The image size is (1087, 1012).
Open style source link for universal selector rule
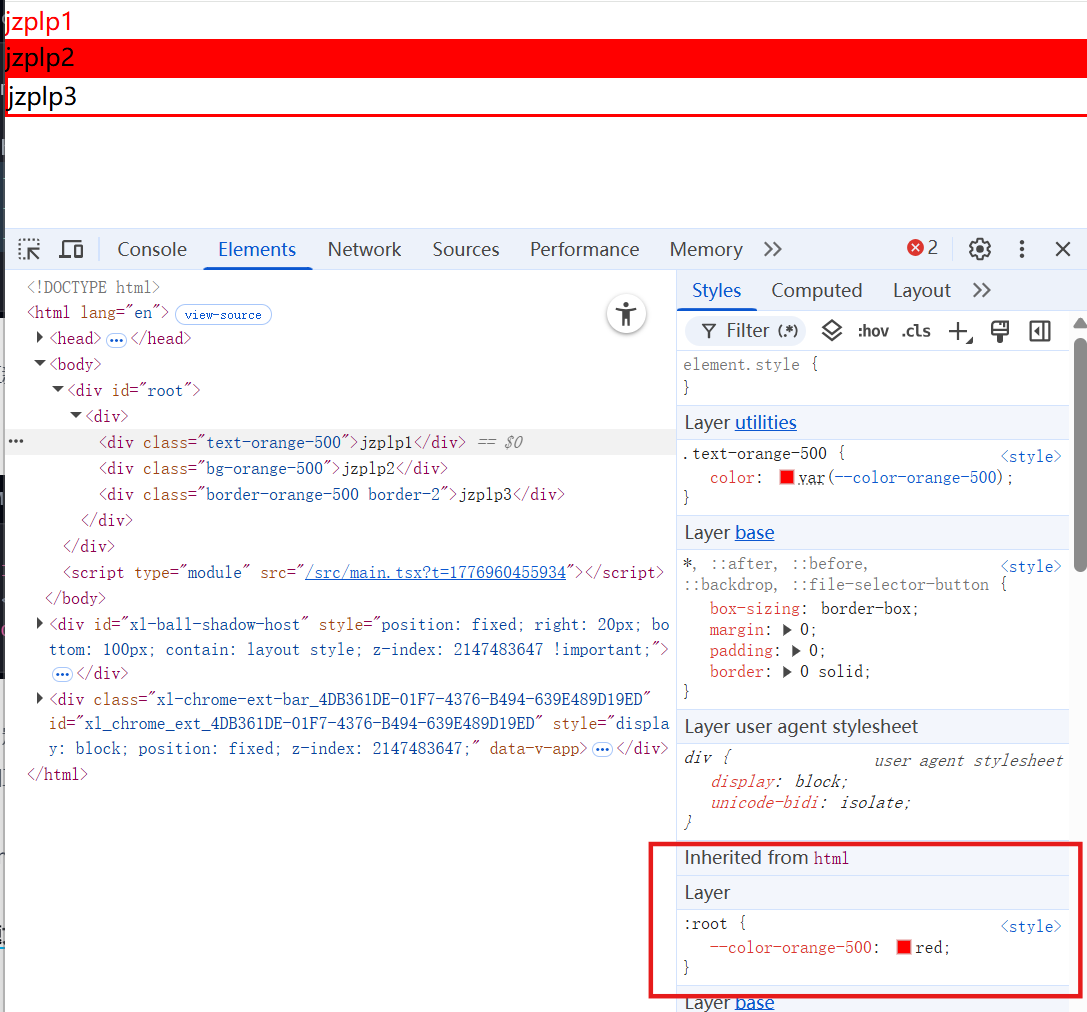point(1031,566)
